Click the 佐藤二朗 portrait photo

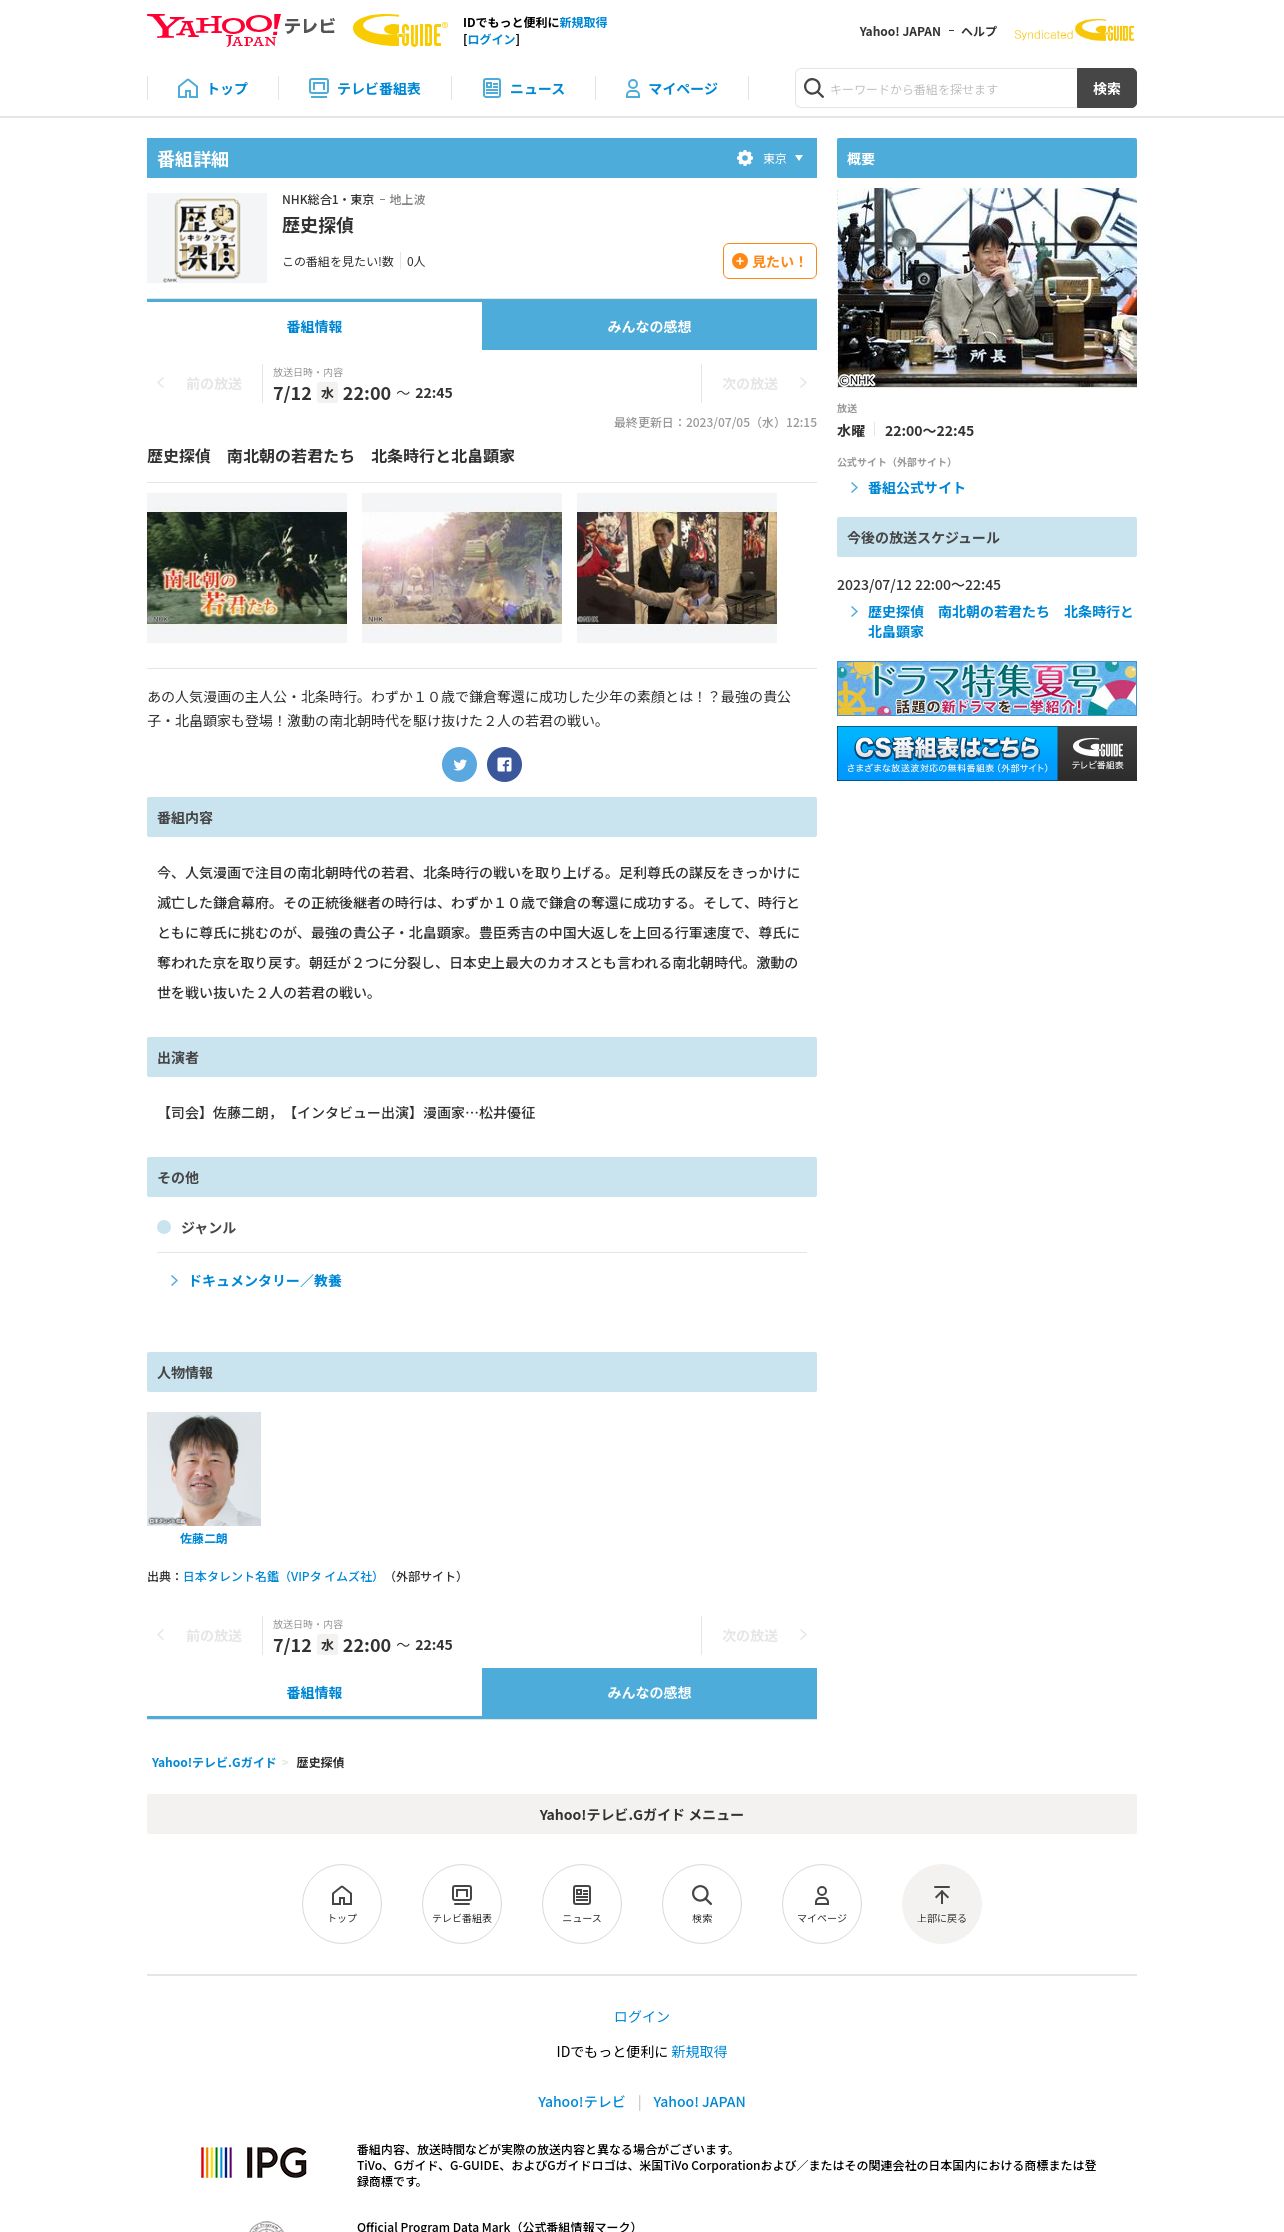pos(204,1469)
